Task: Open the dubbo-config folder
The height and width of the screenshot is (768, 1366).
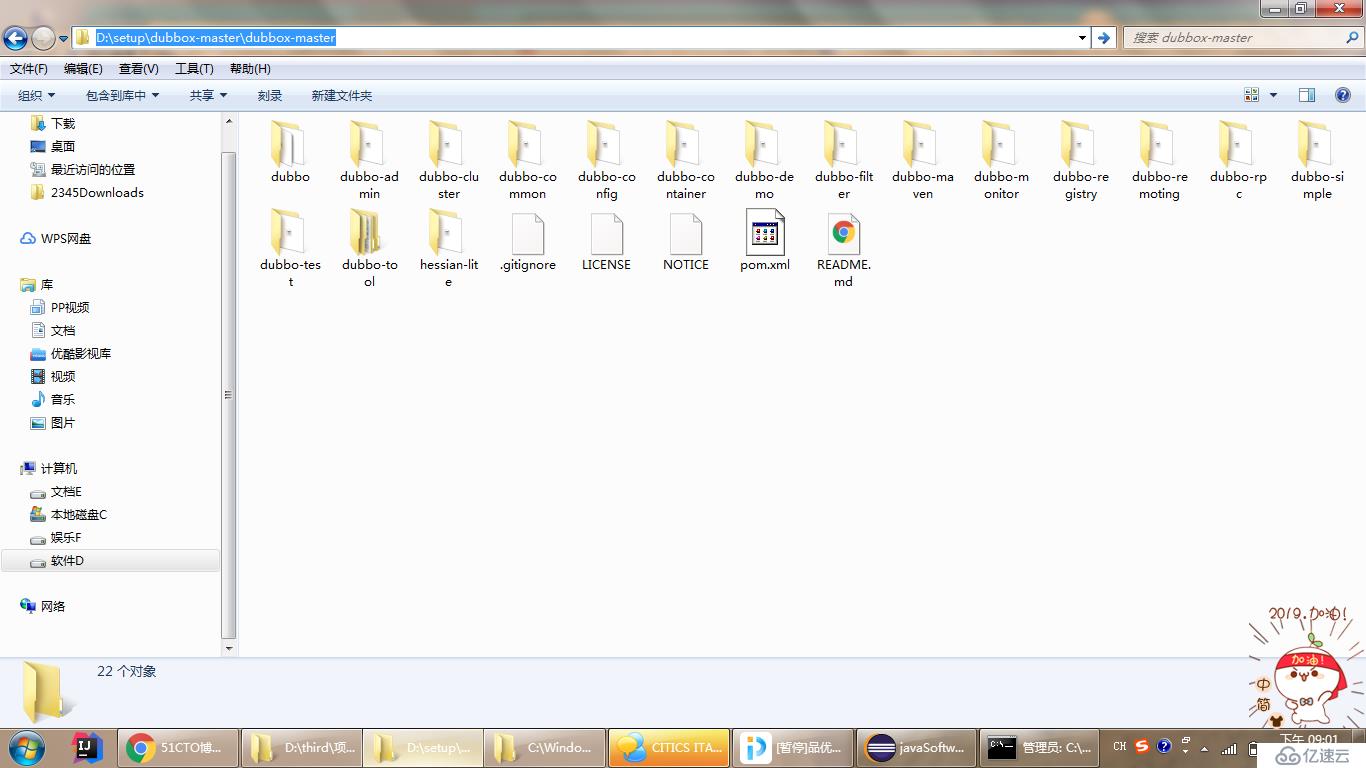Action: [x=606, y=160]
